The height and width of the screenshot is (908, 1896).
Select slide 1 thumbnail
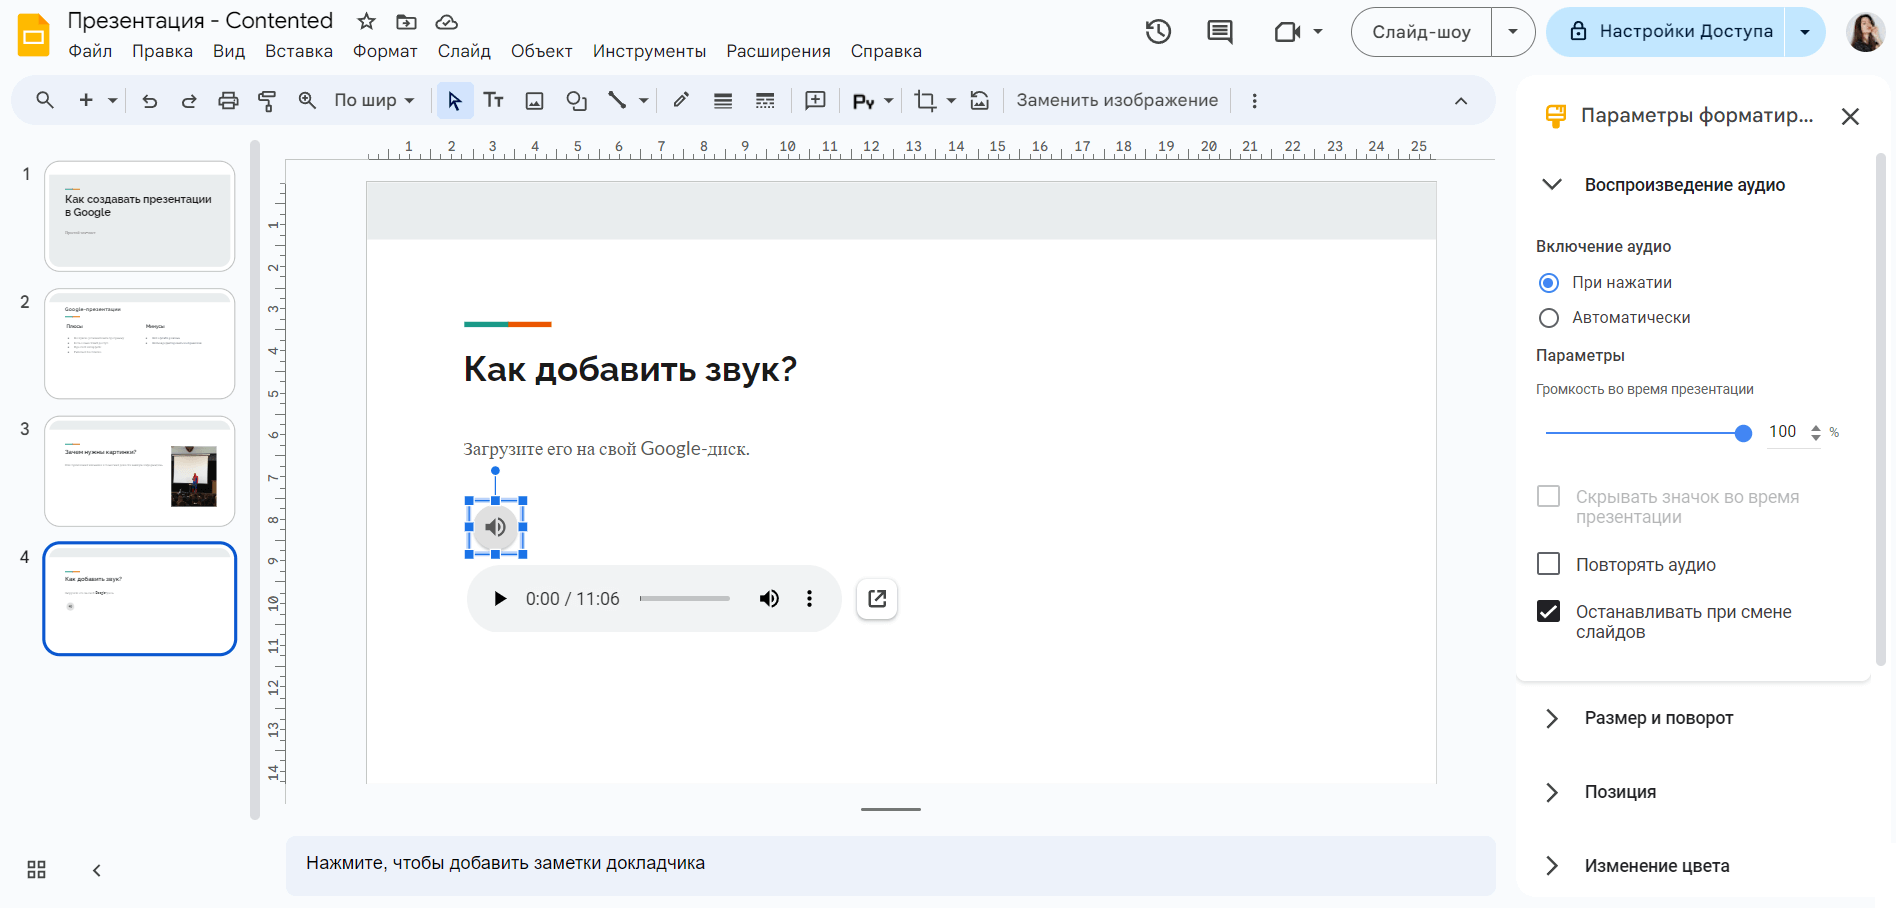click(x=139, y=216)
